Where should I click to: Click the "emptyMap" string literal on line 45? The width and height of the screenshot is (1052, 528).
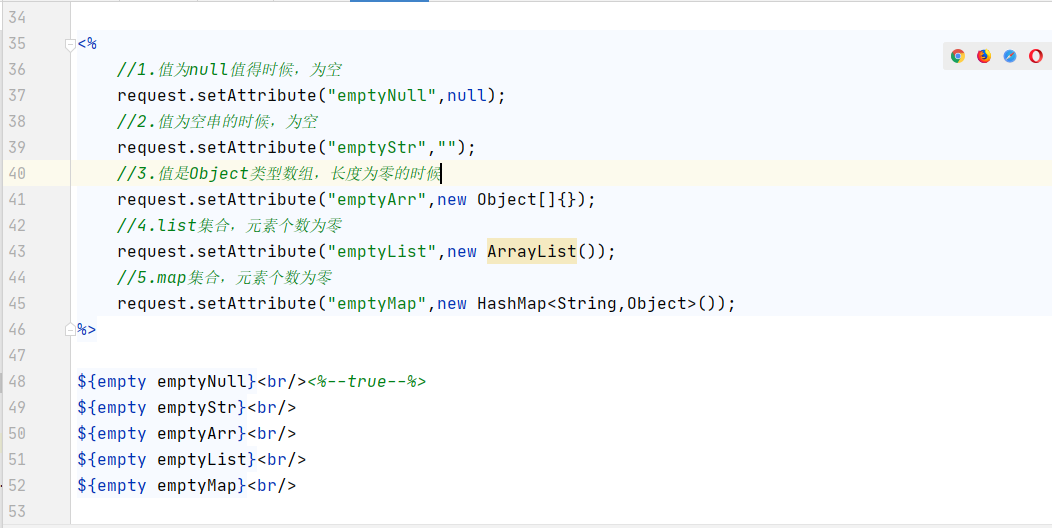click(377, 303)
